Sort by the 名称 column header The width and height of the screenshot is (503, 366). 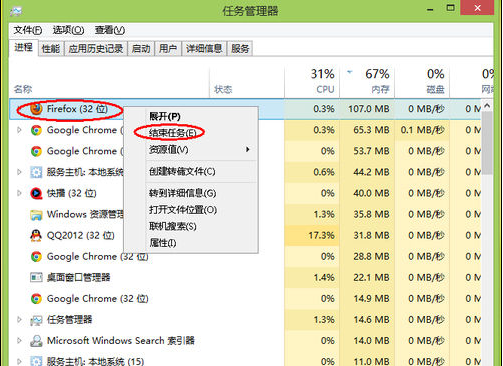[x=109, y=82]
